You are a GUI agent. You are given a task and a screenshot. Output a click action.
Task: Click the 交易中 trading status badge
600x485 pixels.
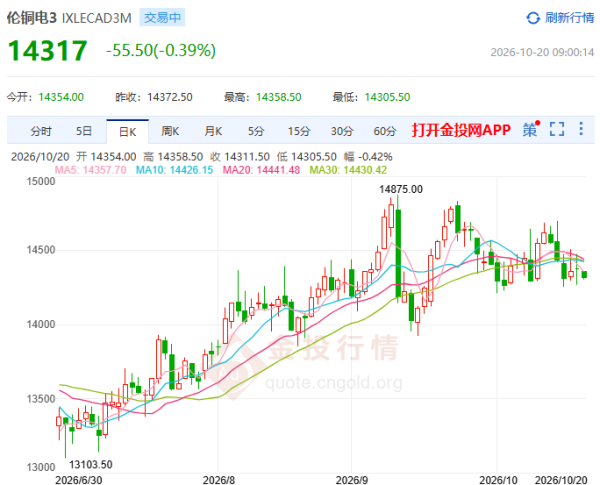[x=162, y=18]
